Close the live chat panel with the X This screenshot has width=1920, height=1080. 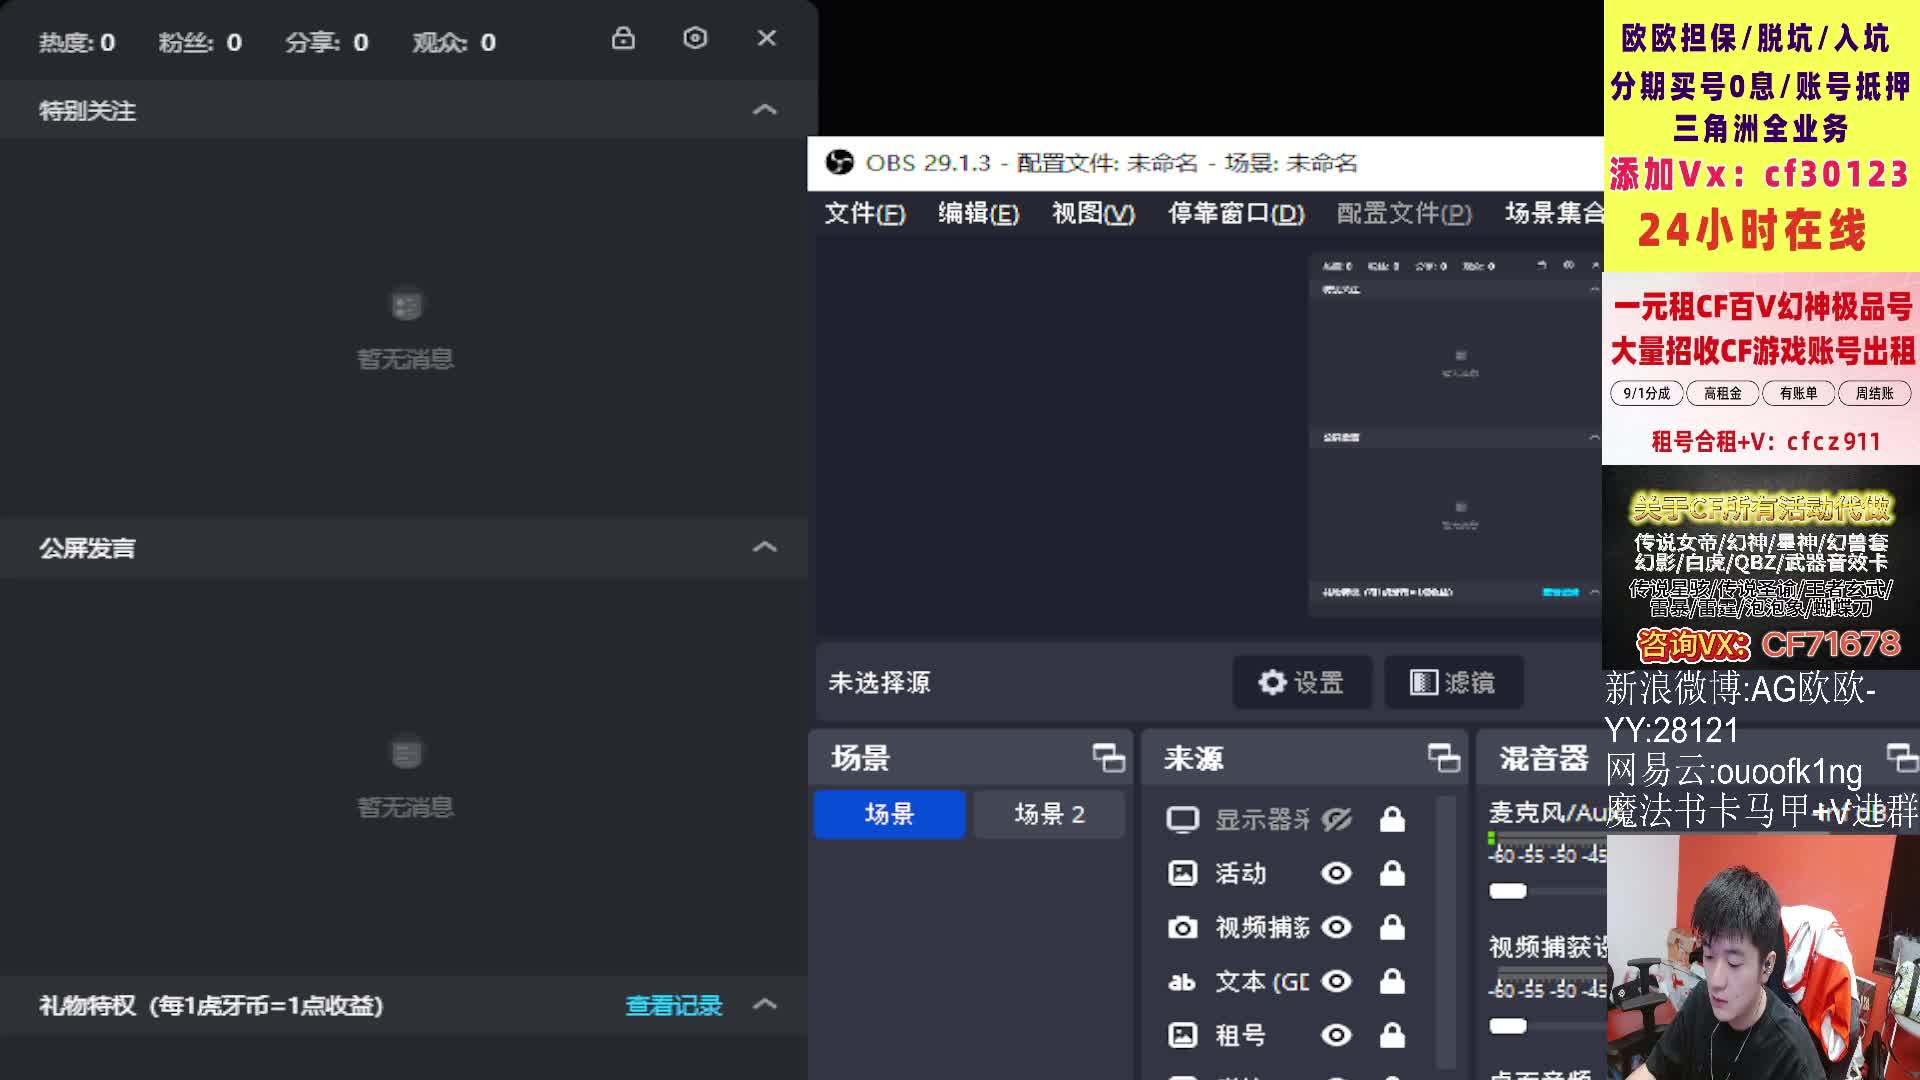click(766, 38)
